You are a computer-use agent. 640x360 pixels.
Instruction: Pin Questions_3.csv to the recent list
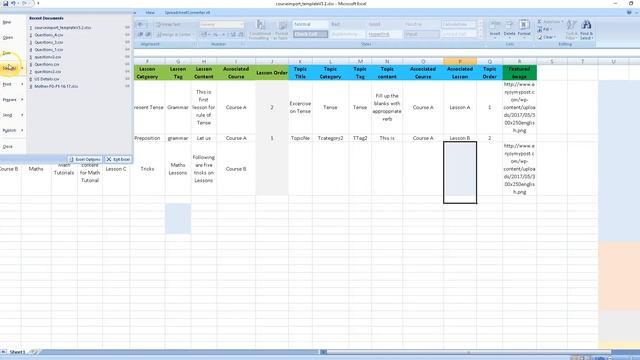point(127,42)
